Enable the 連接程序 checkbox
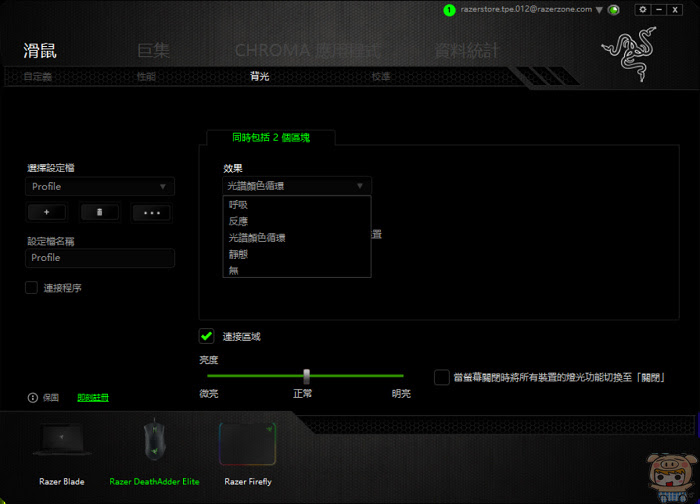Viewport: 700px width, 504px height. click(x=31, y=287)
